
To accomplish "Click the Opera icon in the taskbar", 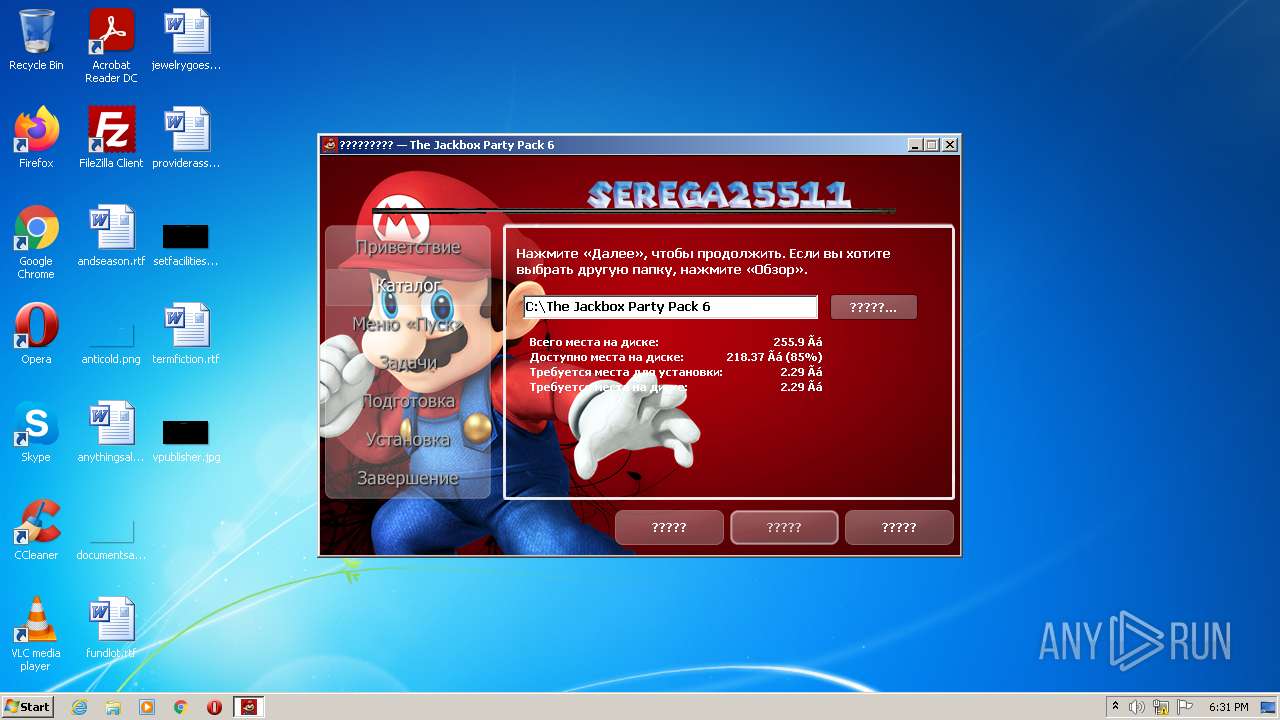I will click(215, 707).
